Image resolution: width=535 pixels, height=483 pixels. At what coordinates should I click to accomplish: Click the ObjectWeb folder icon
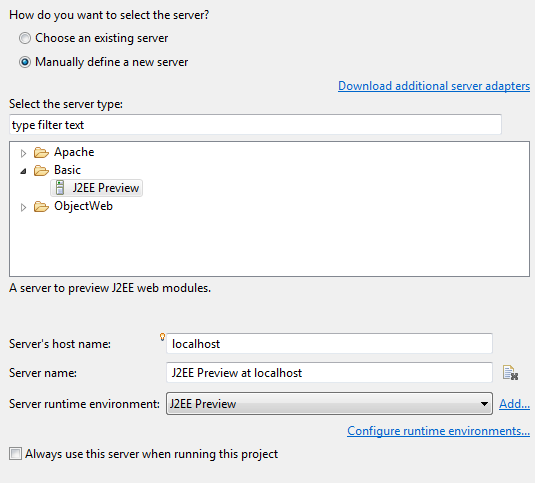41,206
